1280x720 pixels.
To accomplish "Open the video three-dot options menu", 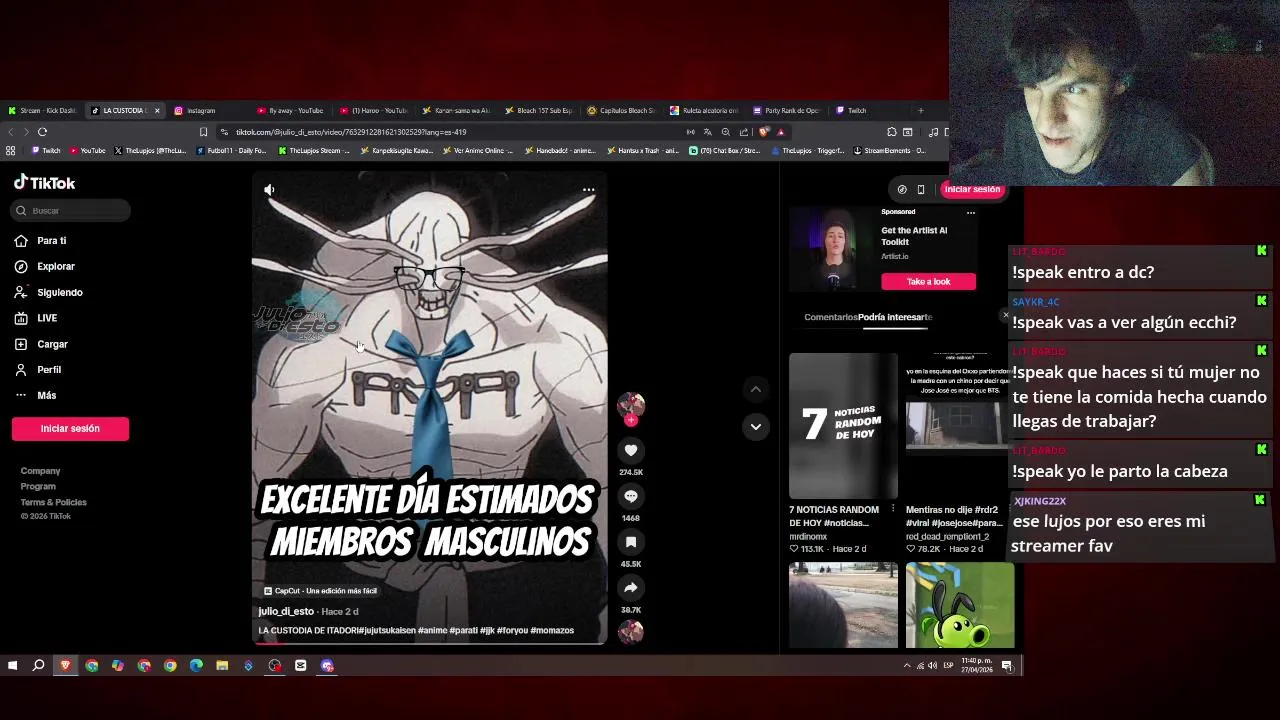I will coord(588,189).
